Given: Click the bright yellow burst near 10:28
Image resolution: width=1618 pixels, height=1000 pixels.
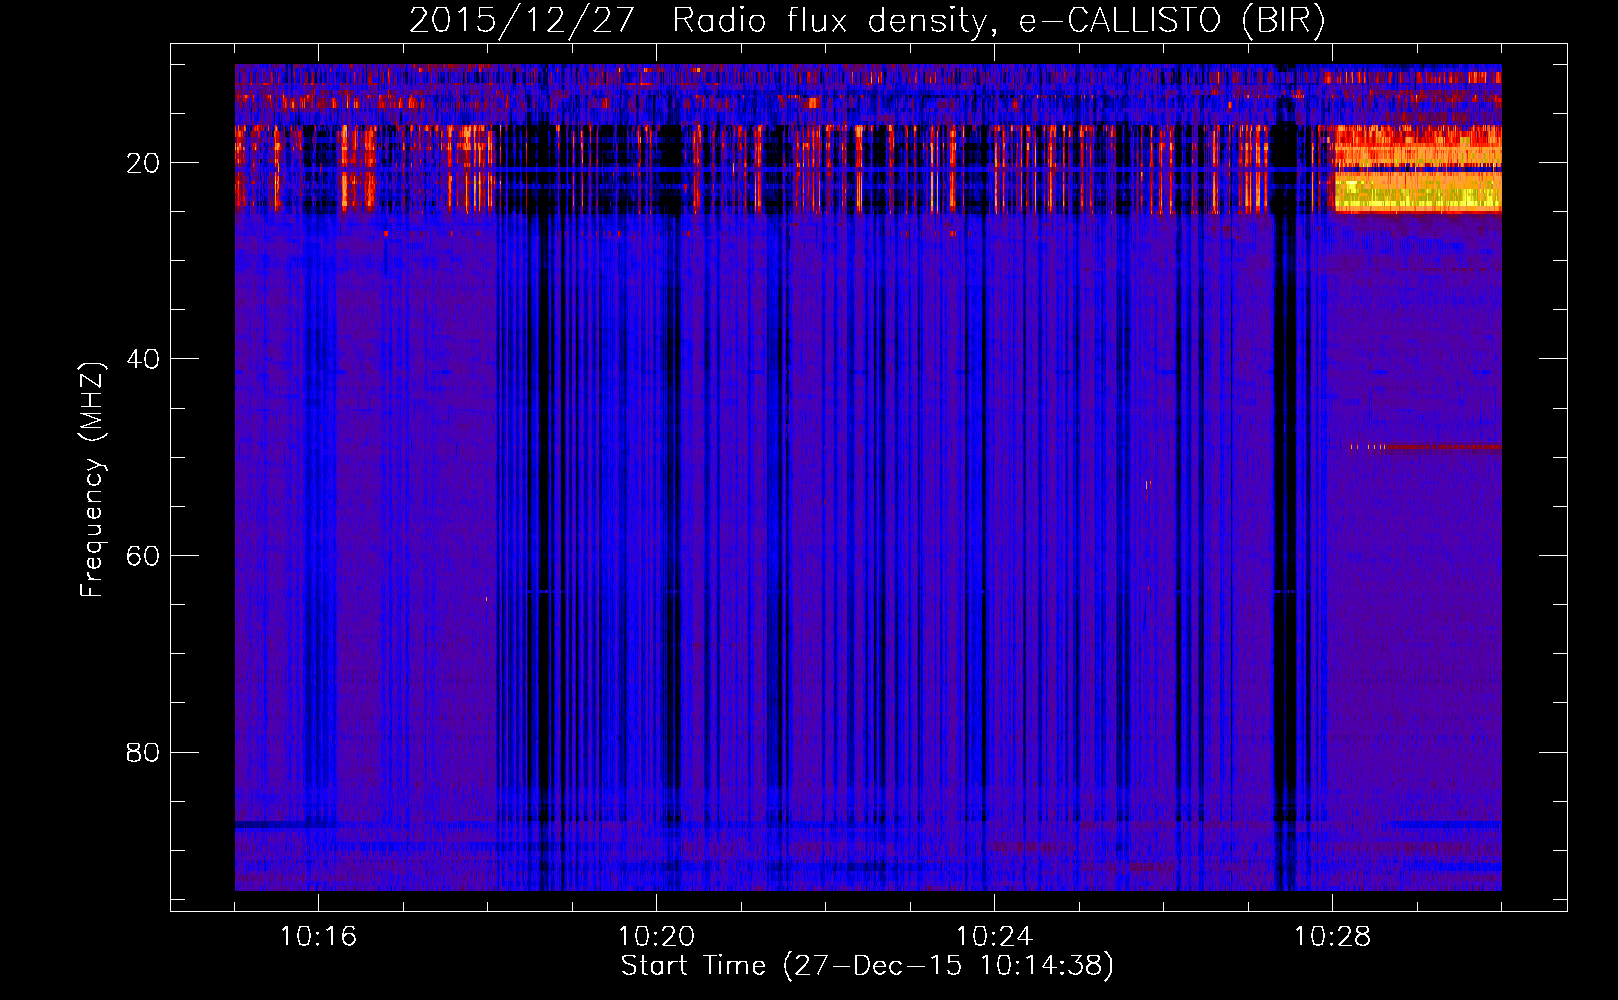Looking at the screenshot, I should pos(1418,169).
